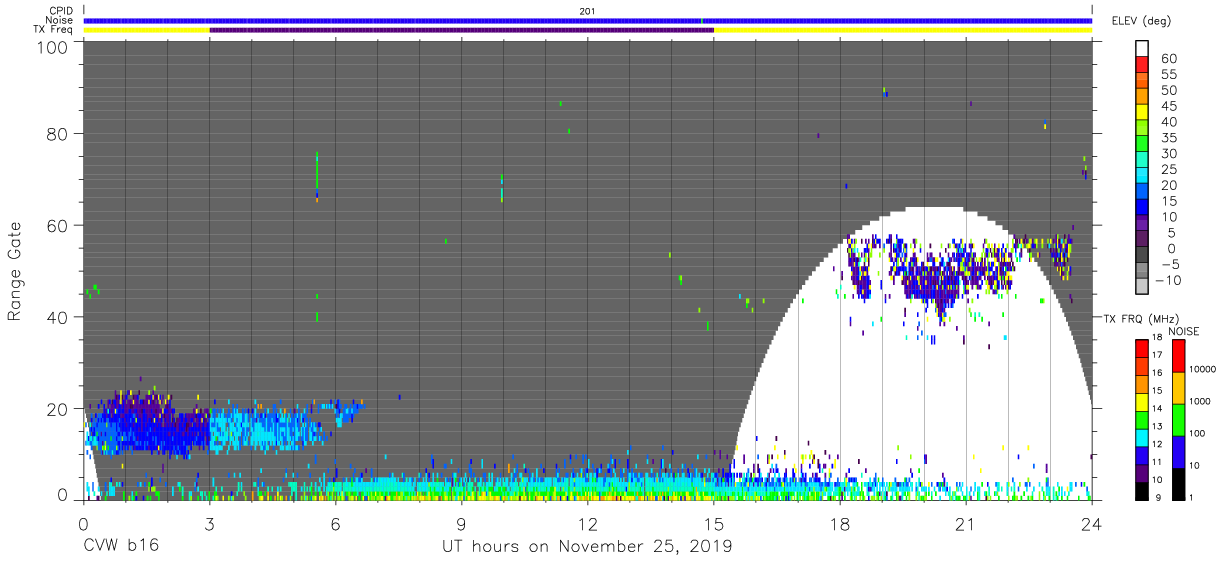Viewport: 1228px width, 567px height.
Task: Click the '80' tick on the Range Gate axis
Action: pyautogui.click(x=58, y=133)
